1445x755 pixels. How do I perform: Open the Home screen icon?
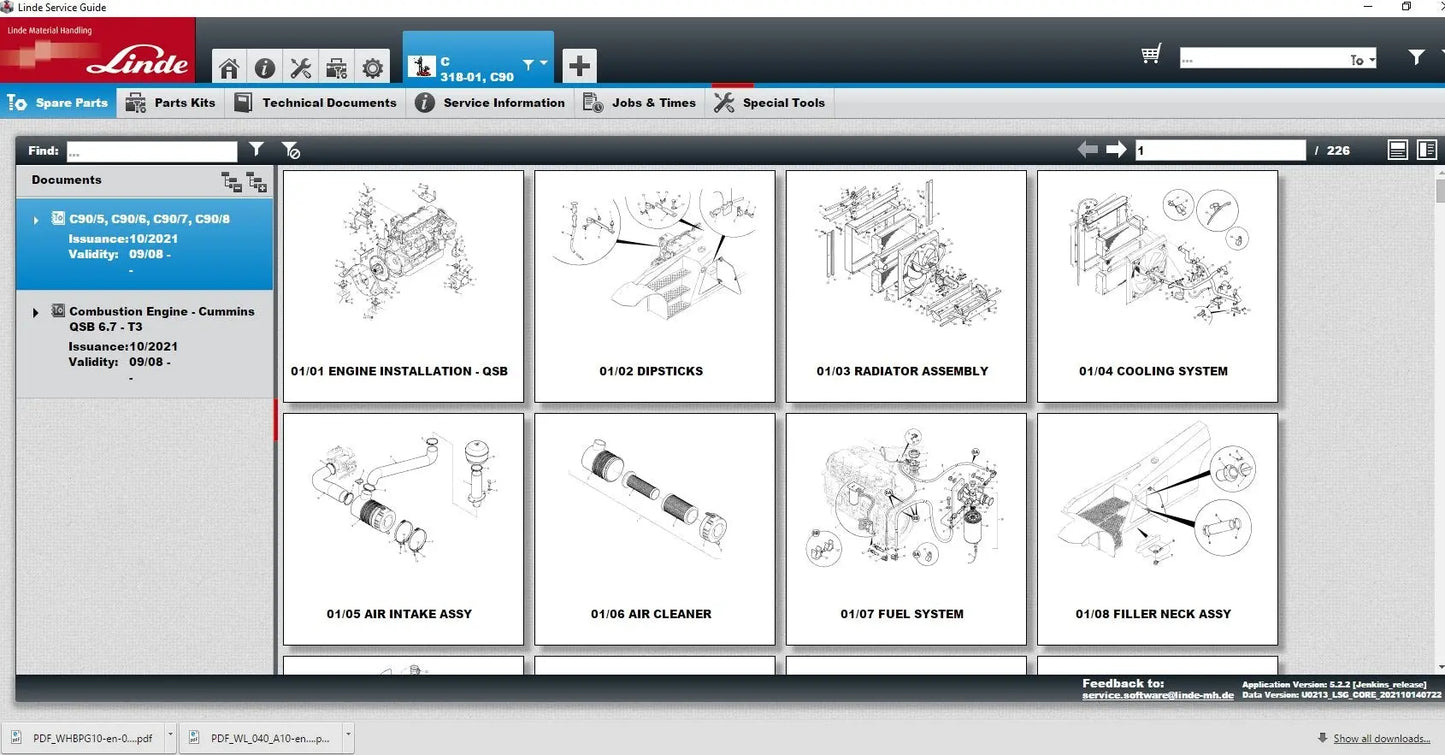(228, 67)
